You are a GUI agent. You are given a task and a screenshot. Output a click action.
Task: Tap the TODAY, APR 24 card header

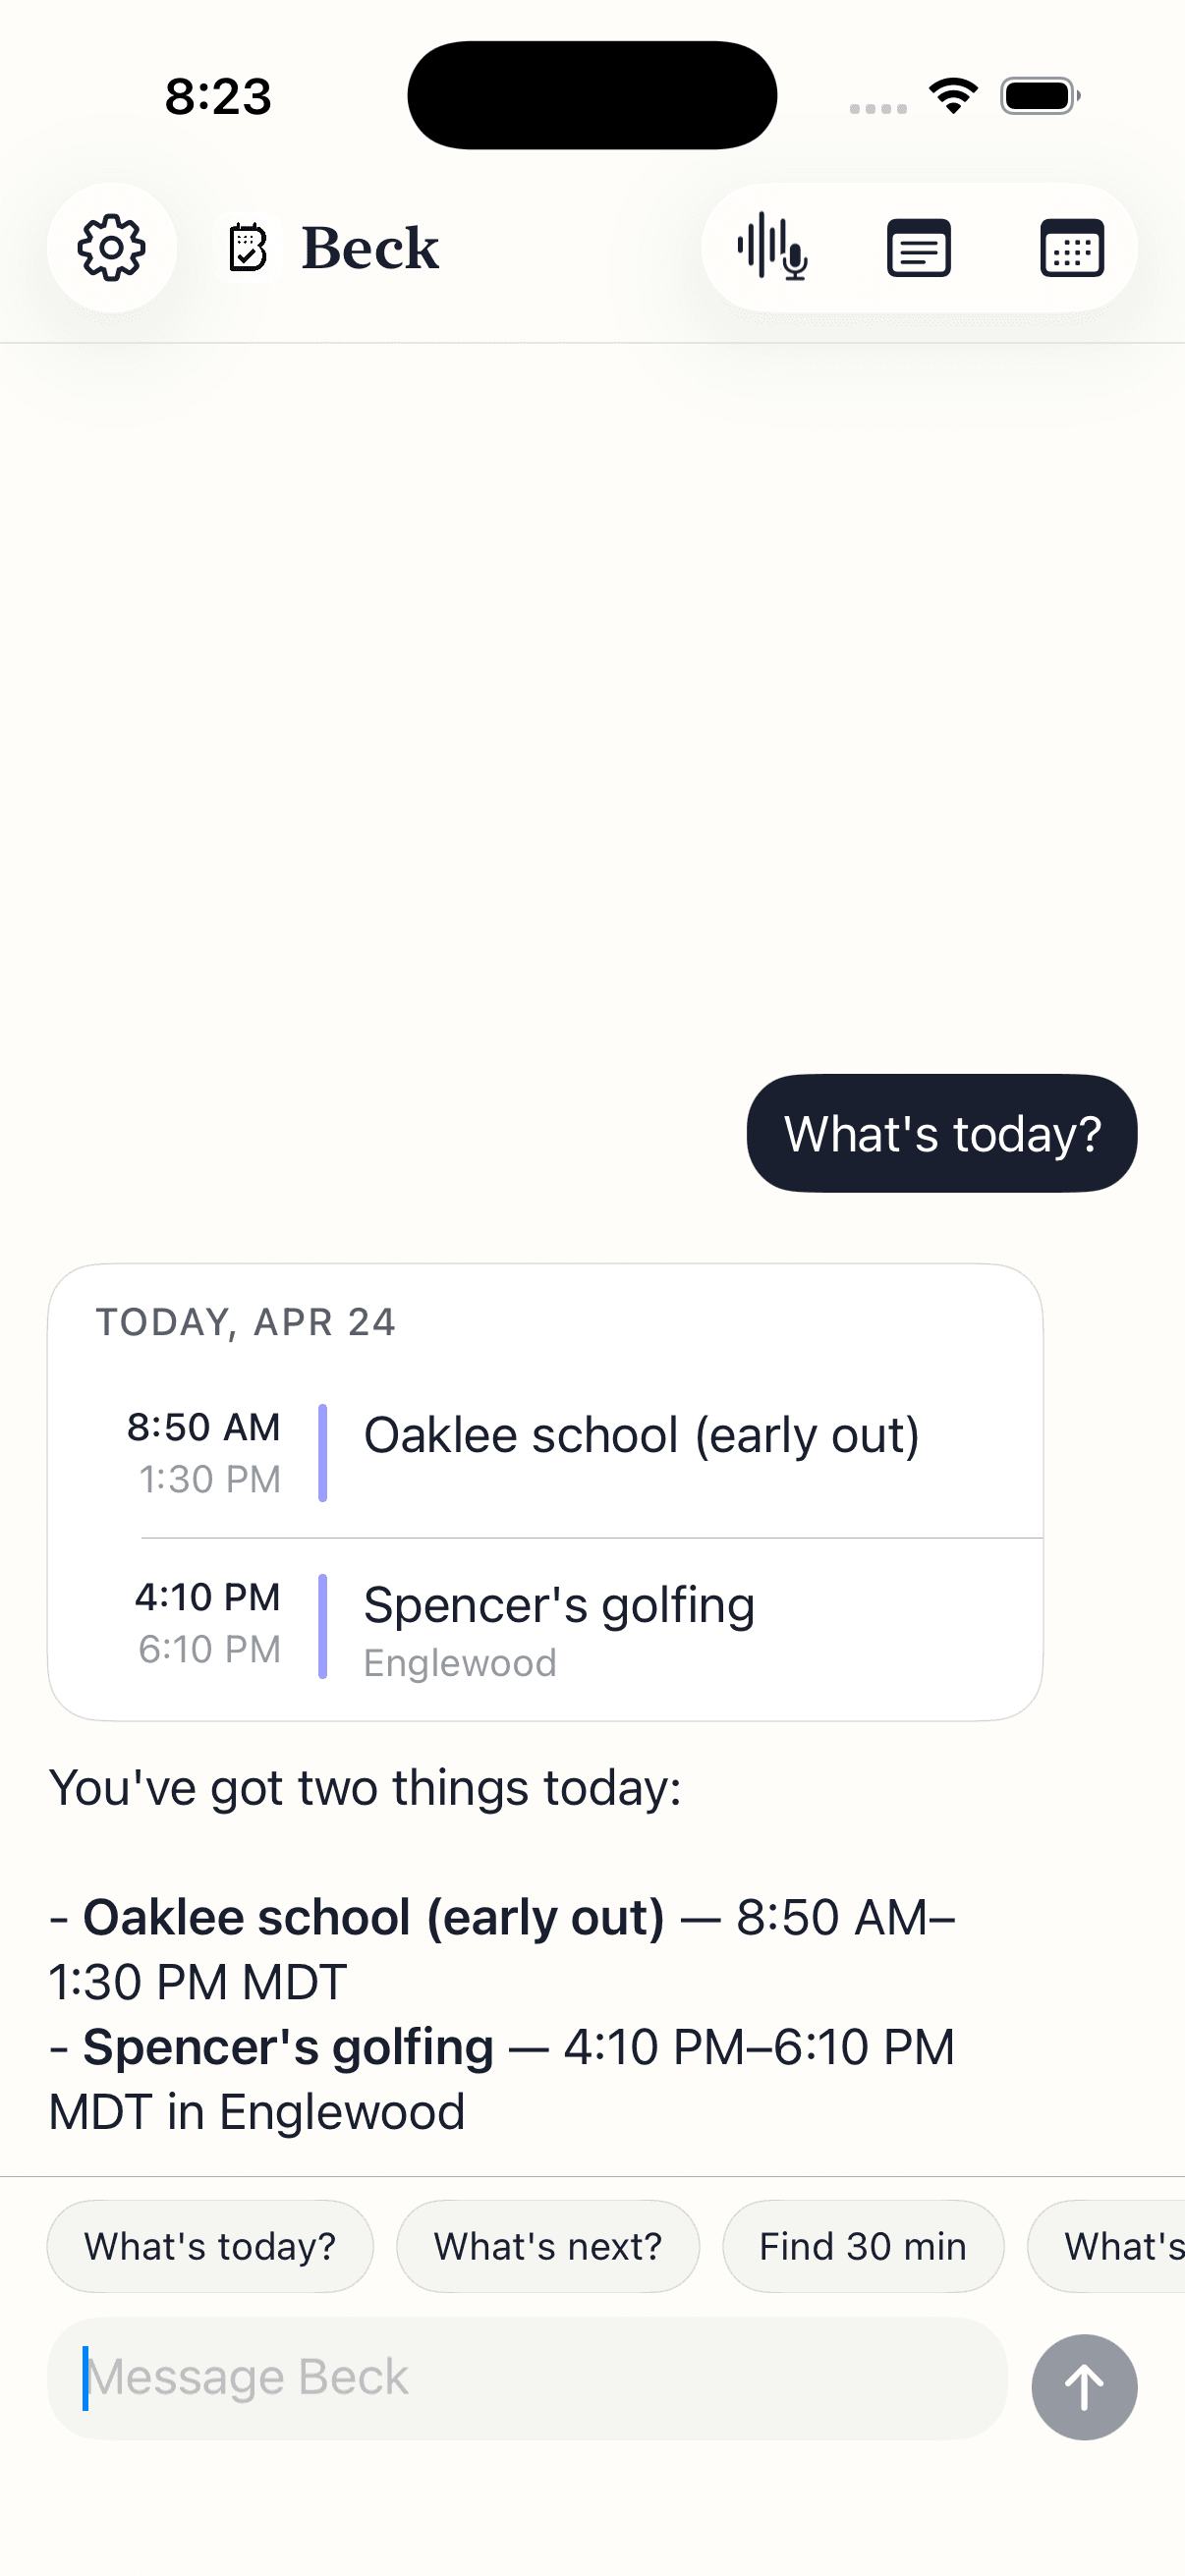246,1322
